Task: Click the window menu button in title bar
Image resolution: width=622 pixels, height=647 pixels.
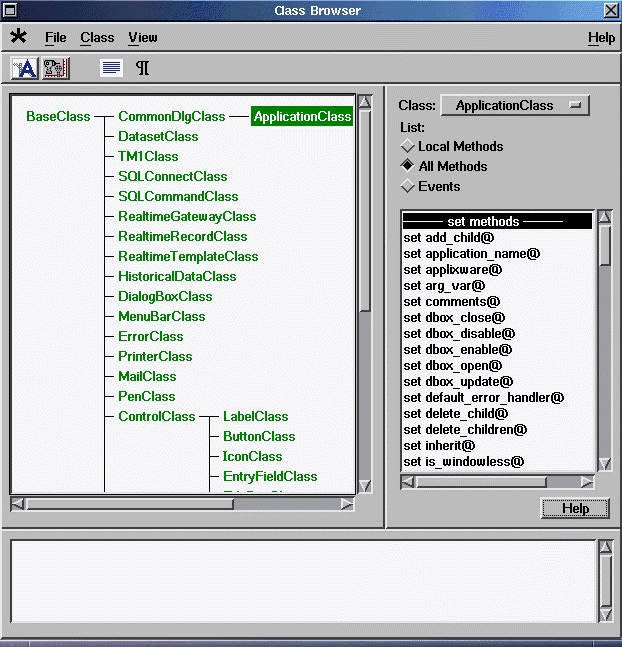Action: [11, 10]
